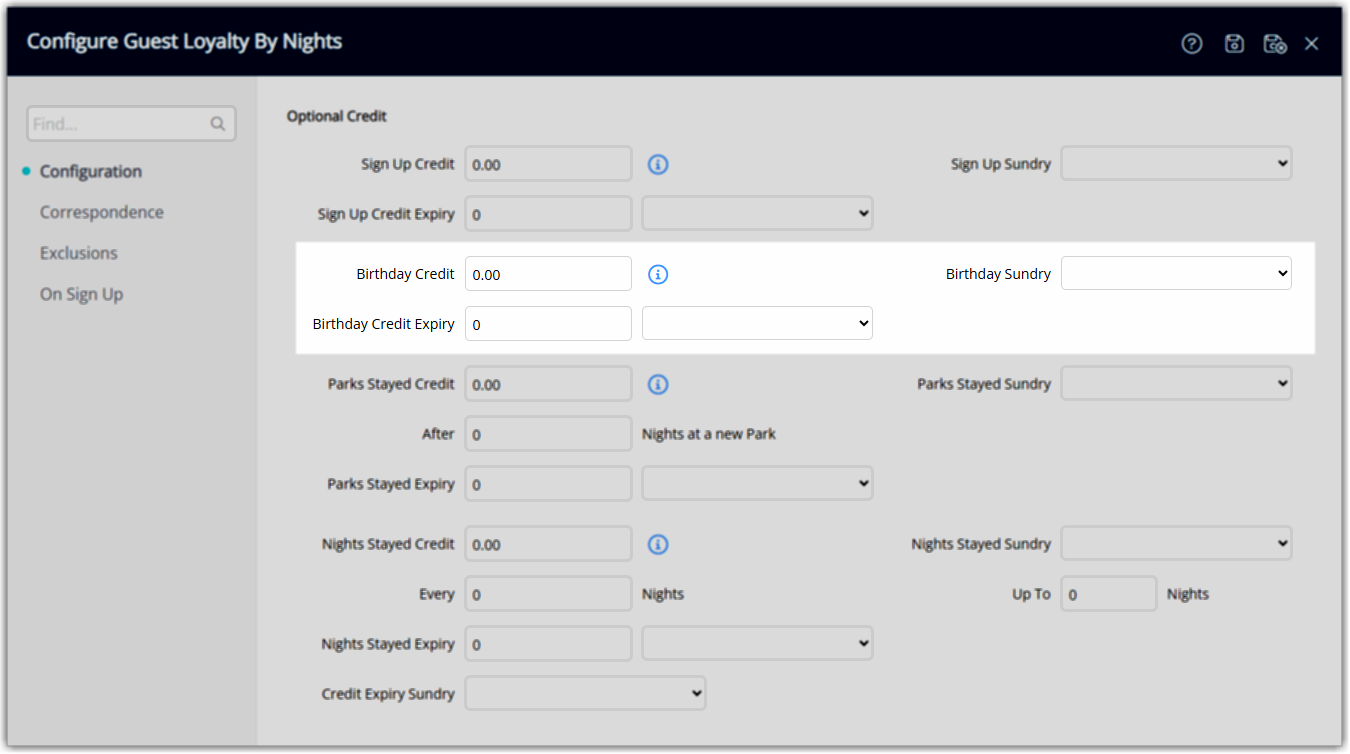
Task: Close the Configure Guest Loyalty window
Action: (x=1312, y=43)
